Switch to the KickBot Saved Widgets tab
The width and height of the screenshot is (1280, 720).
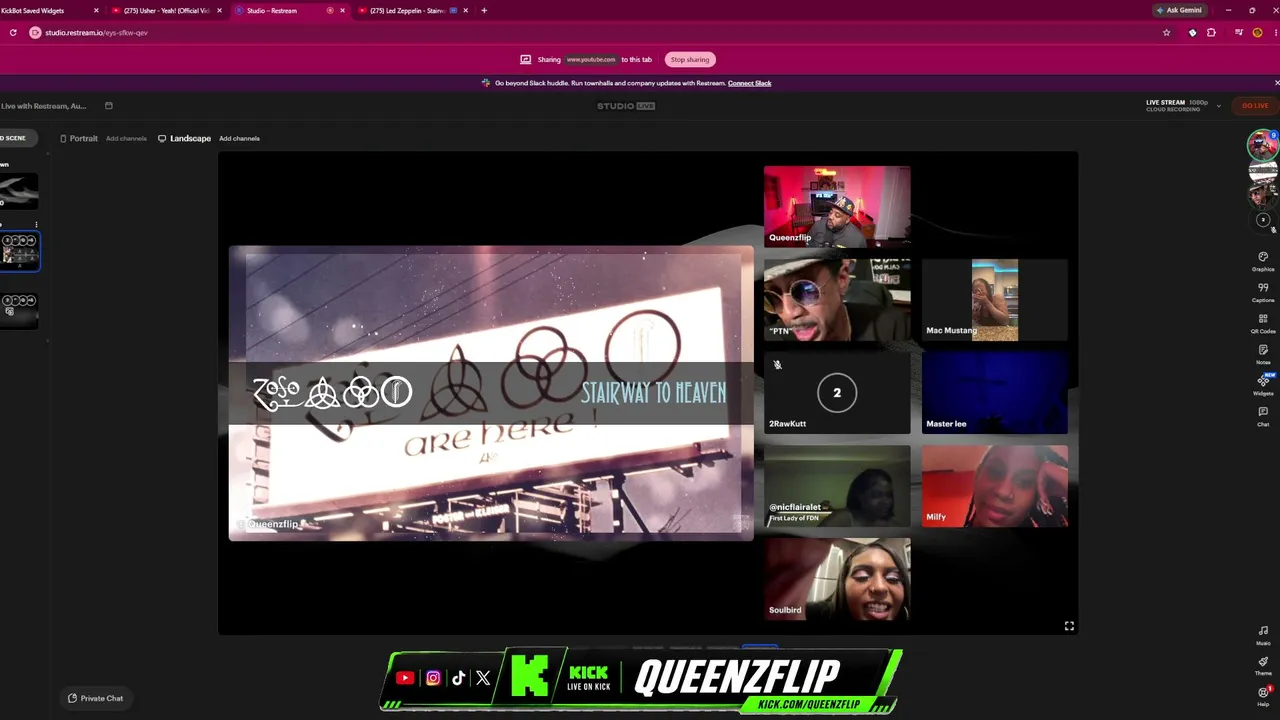coord(50,11)
